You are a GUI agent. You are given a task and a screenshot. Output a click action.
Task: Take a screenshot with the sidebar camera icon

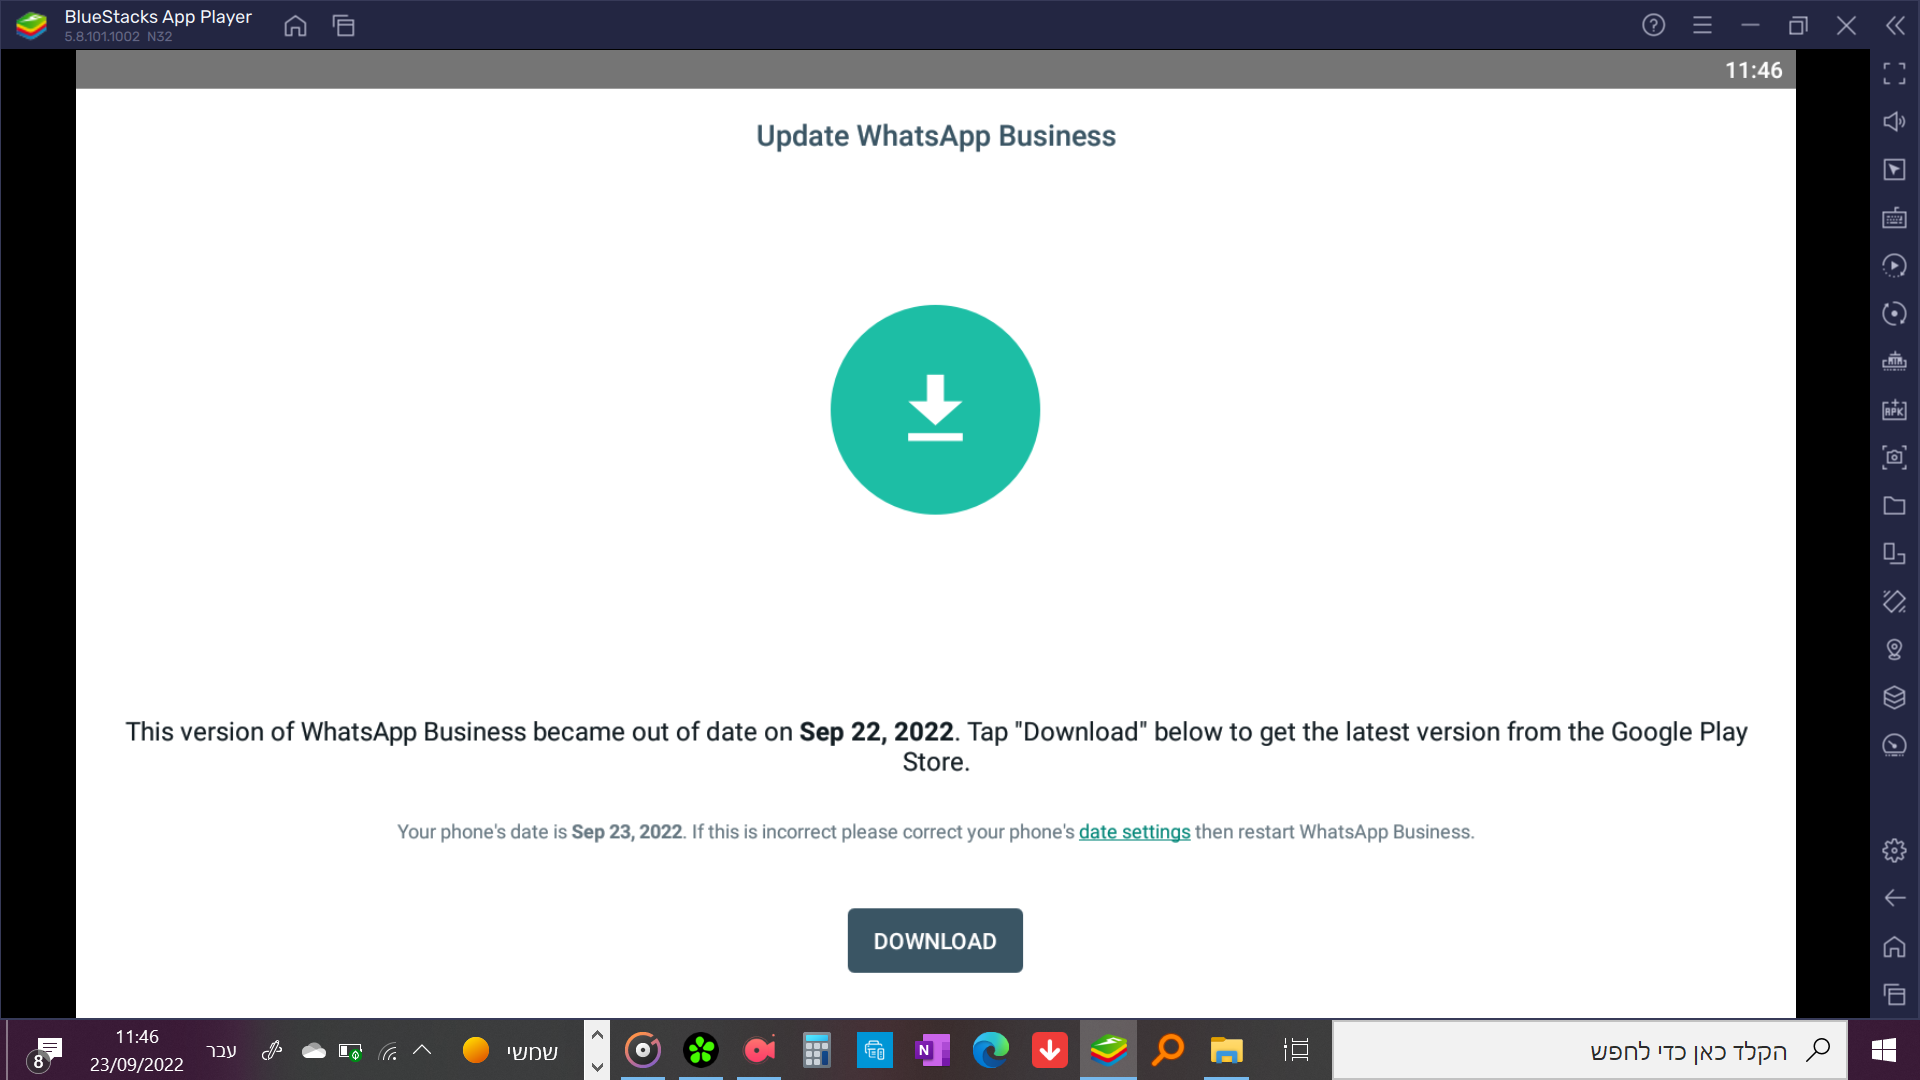tap(1894, 458)
